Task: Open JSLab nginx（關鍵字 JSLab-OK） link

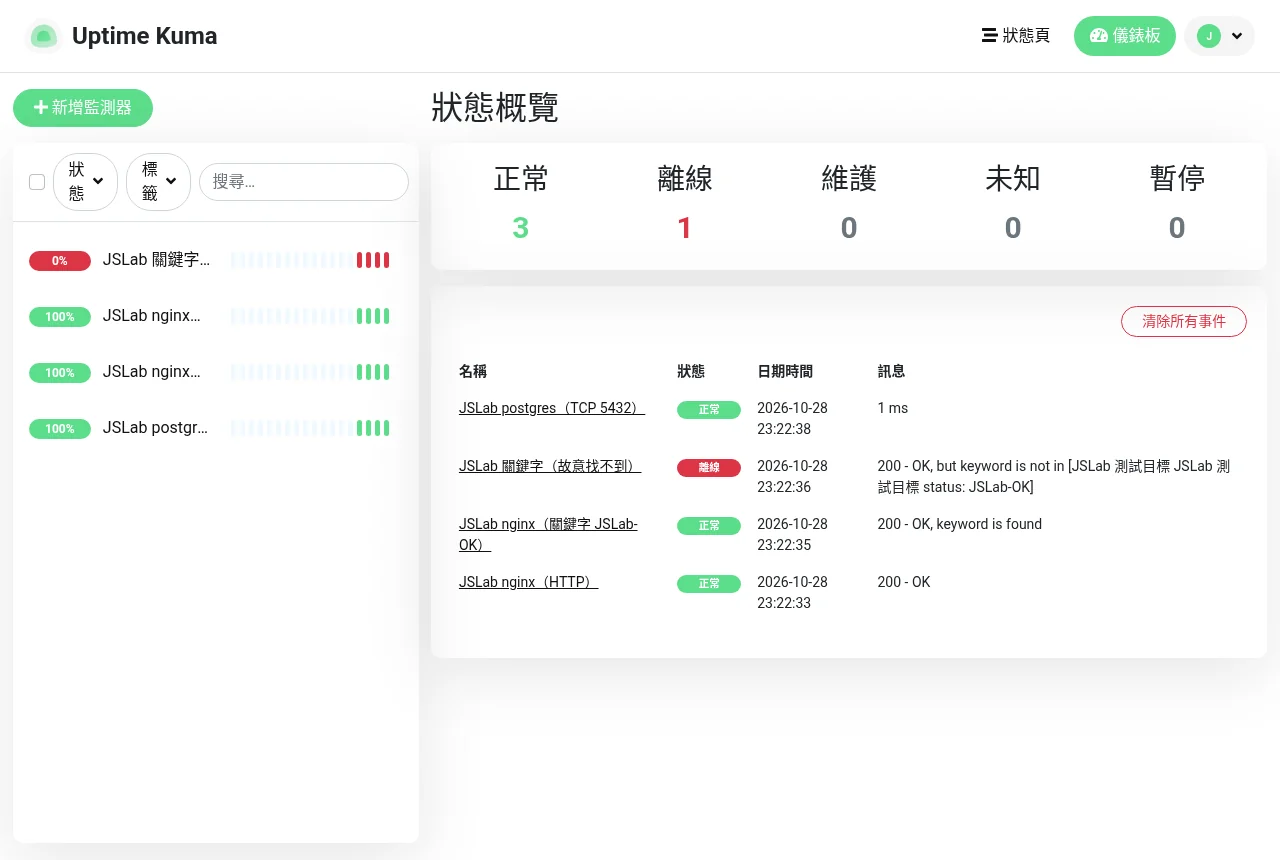Action: (548, 534)
